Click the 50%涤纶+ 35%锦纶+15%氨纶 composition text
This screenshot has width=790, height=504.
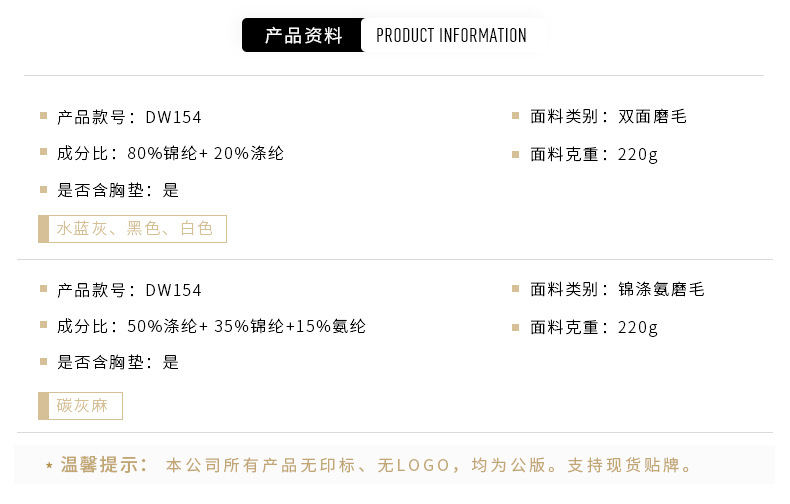point(246,327)
